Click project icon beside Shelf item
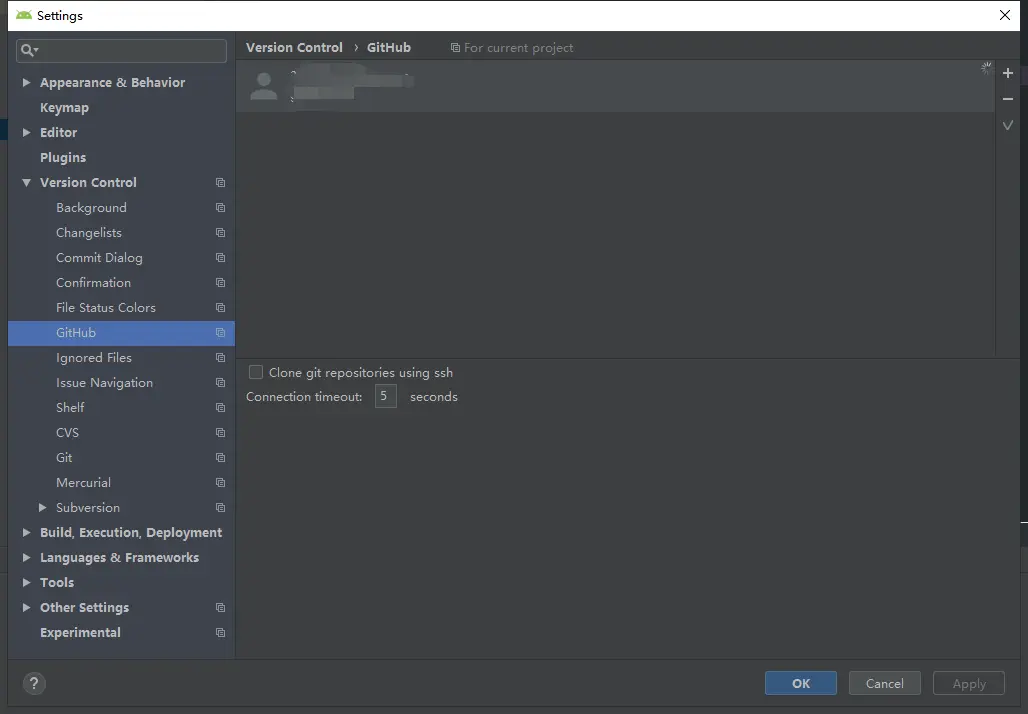1028x714 pixels. pyautogui.click(x=220, y=408)
